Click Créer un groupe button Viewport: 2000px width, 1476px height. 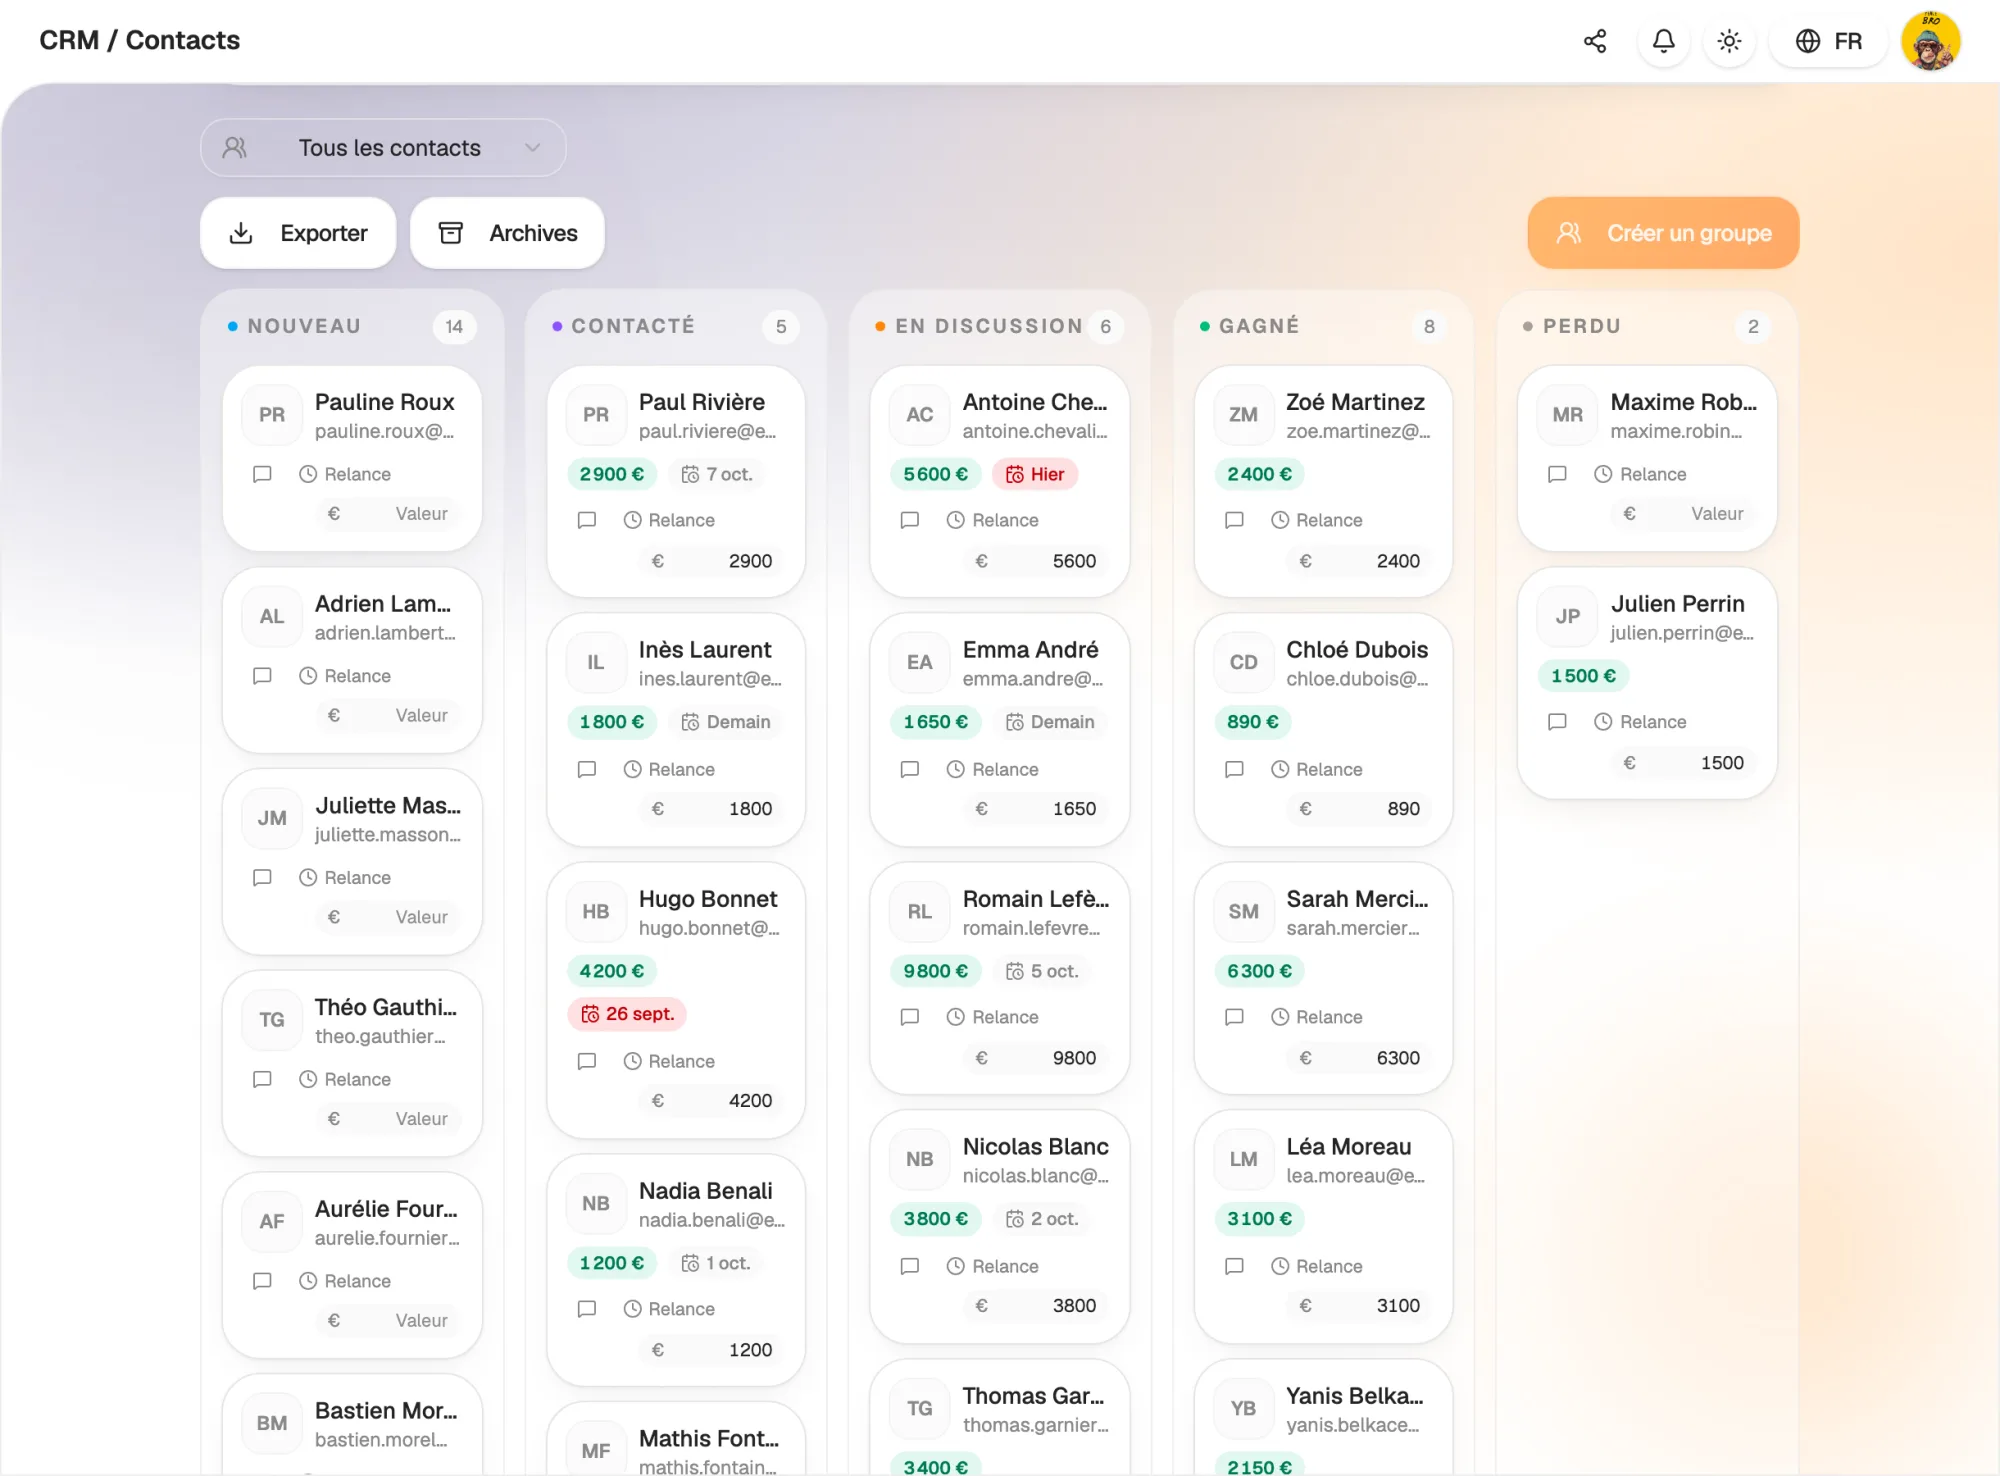point(1663,233)
